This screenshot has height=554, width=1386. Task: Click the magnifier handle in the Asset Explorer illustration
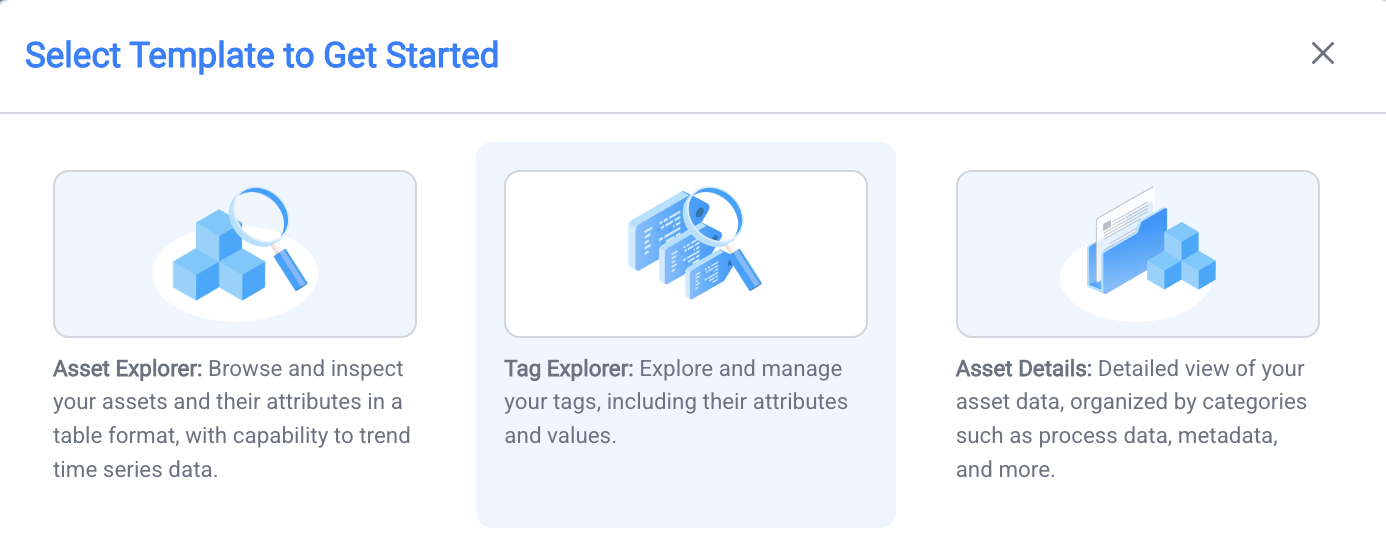tap(292, 268)
